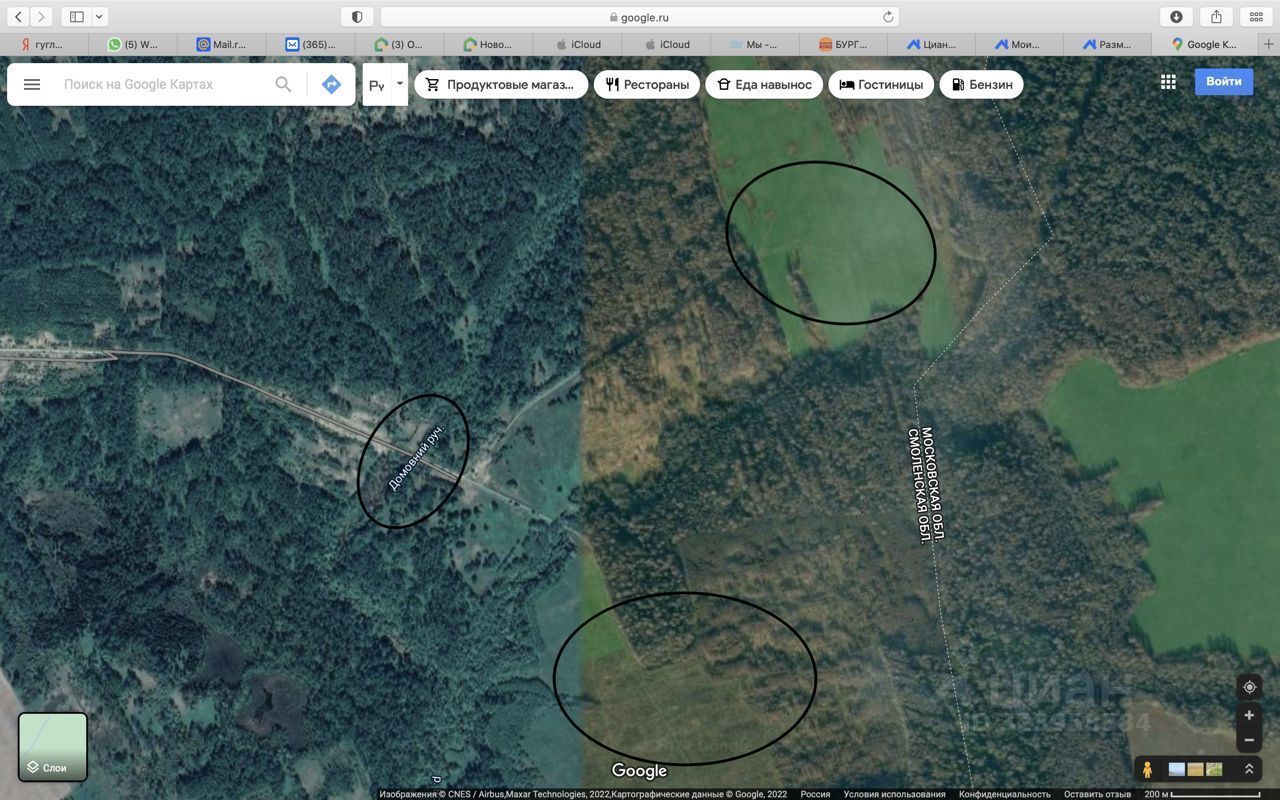This screenshot has width=1280, height=800.
Task: Switch to the second iCloud tab
Action: [x=667, y=44]
